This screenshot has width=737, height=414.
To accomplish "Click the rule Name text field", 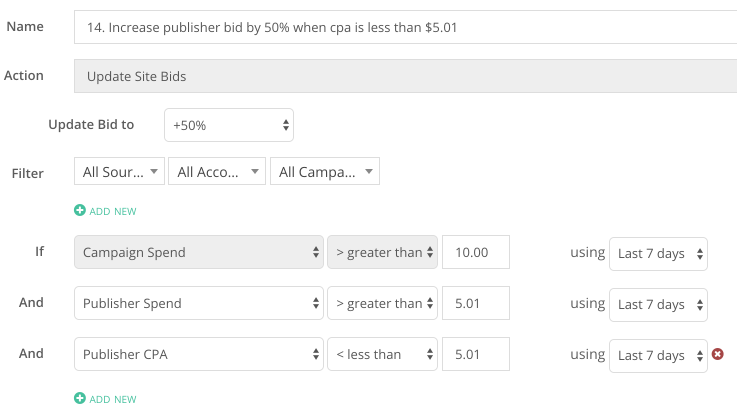I will [x=406, y=27].
